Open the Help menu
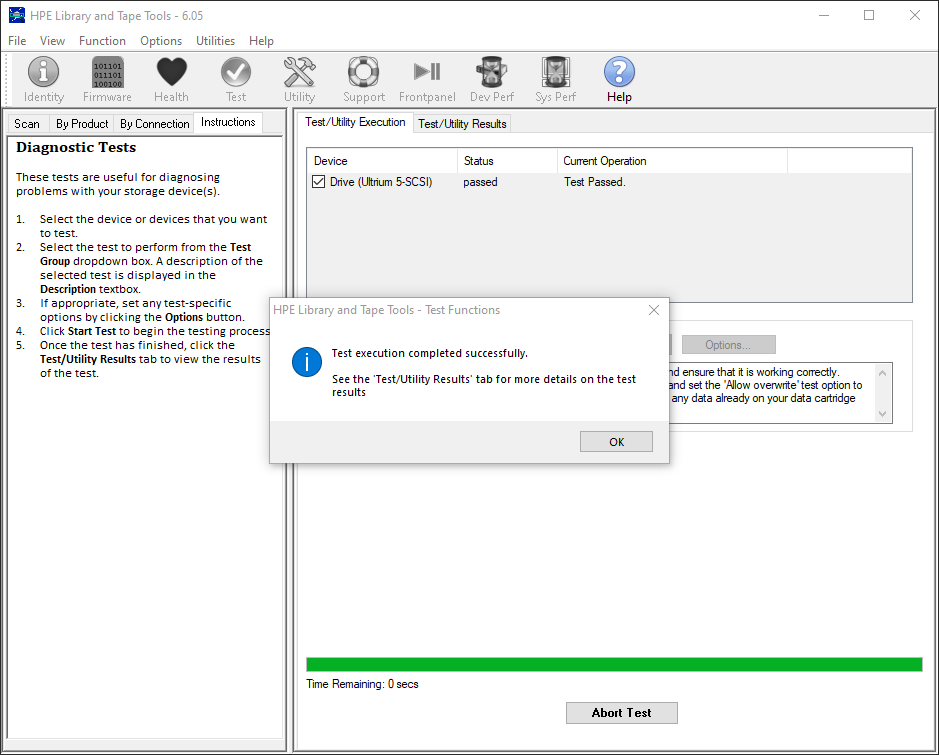Viewport: 939px width, 755px height. [x=261, y=41]
